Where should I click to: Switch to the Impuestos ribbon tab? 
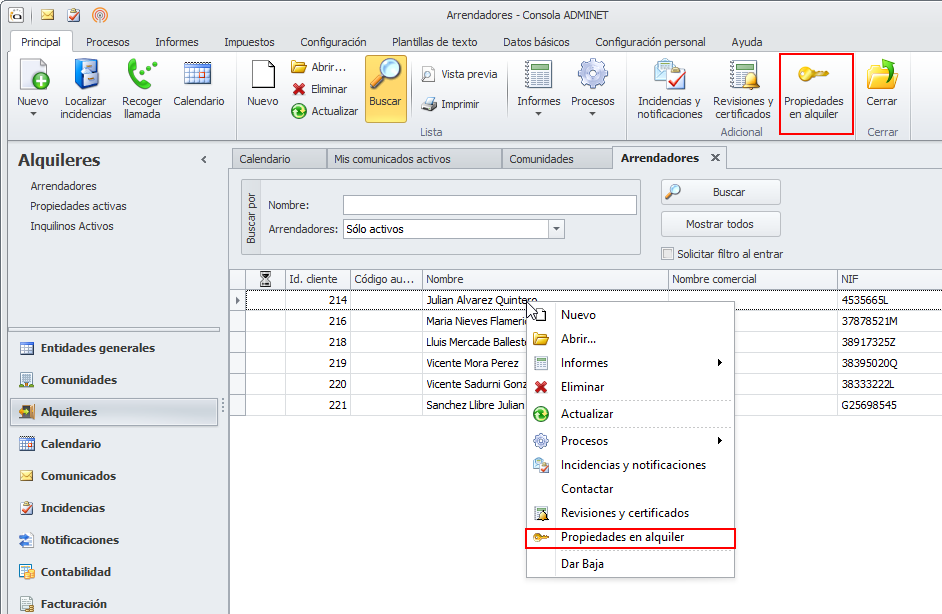[x=249, y=42]
